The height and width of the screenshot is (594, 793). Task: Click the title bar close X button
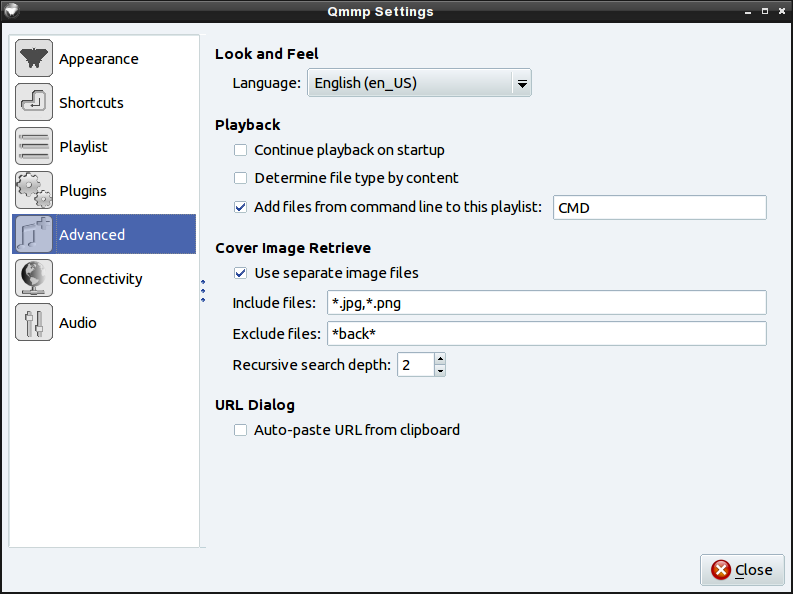781,11
